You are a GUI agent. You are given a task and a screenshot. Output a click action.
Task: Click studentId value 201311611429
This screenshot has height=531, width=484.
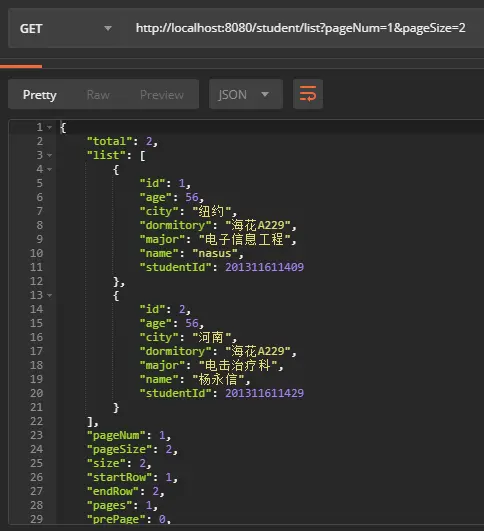point(265,394)
